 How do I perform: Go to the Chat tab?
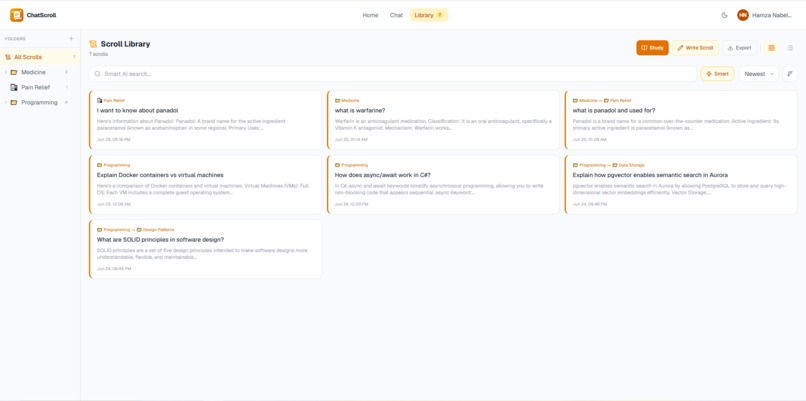pyautogui.click(x=396, y=15)
